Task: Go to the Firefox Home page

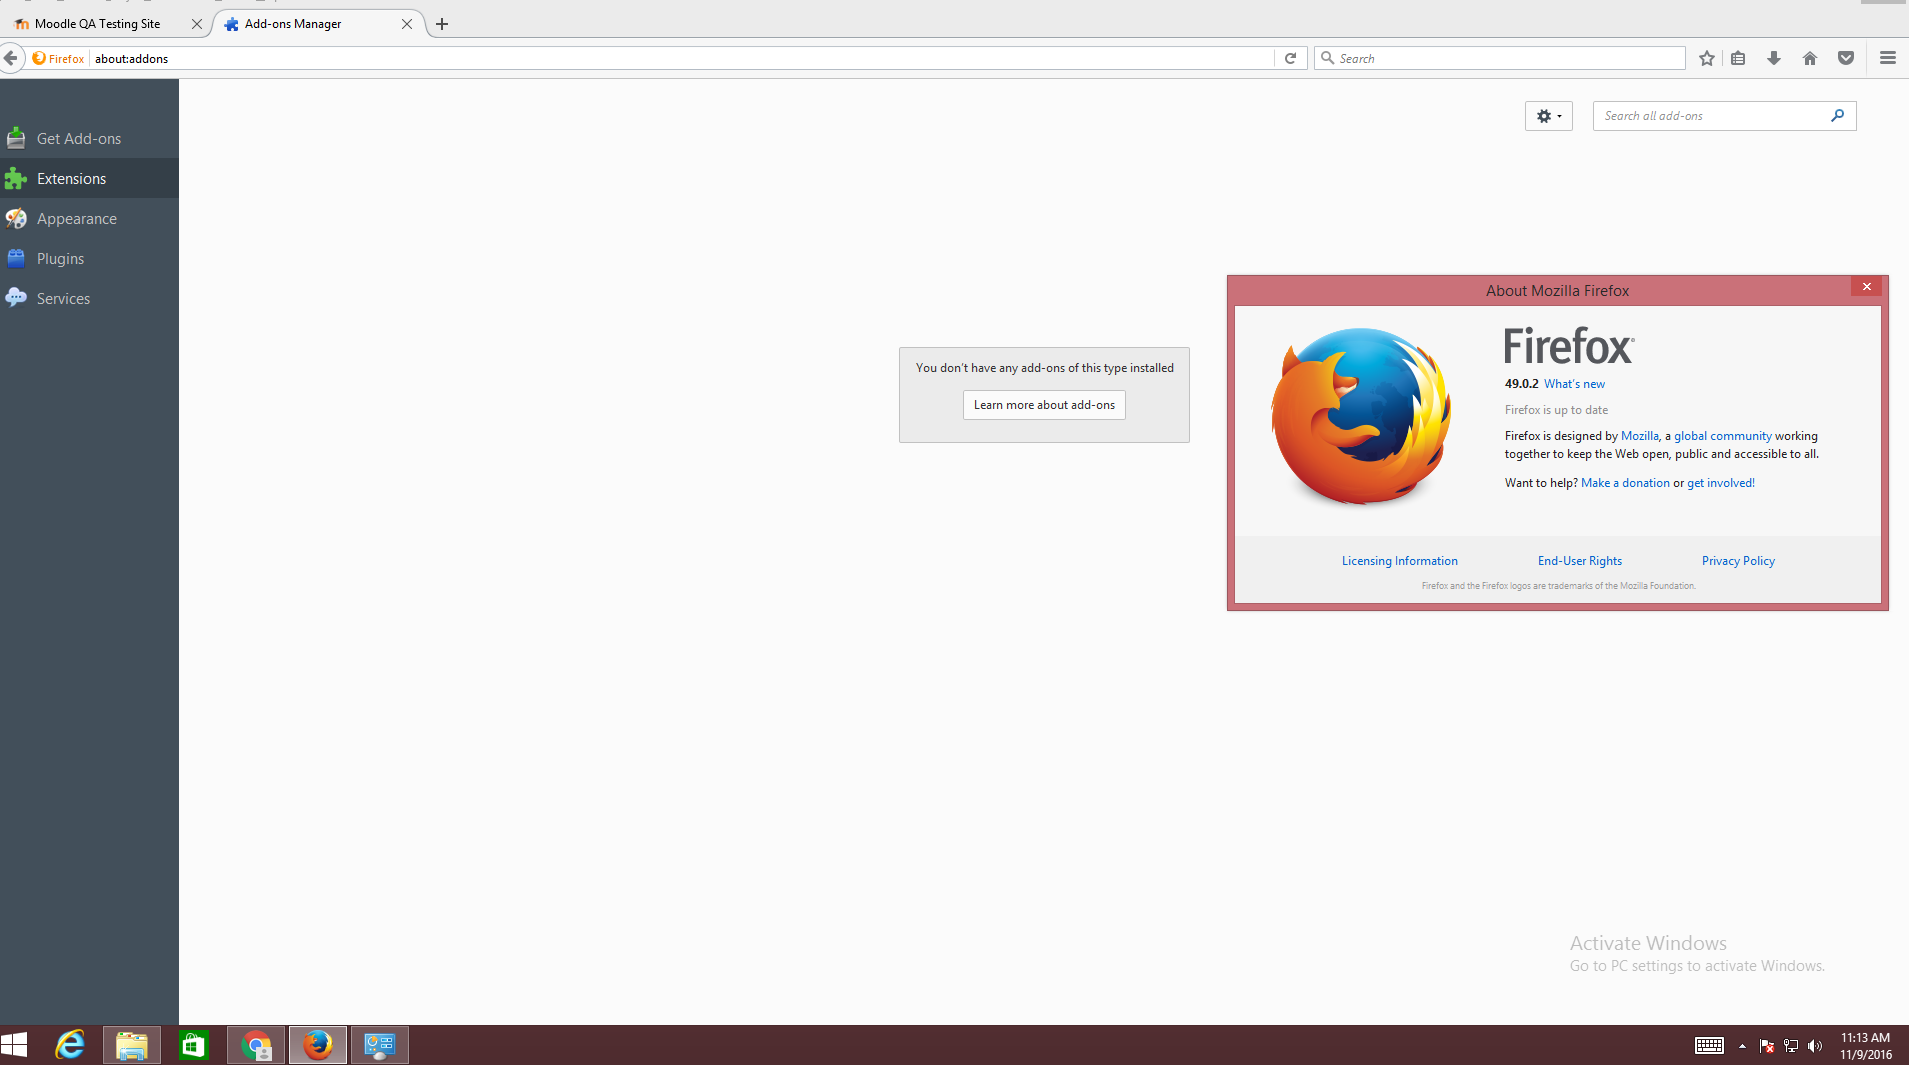Action: point(1810,58)
